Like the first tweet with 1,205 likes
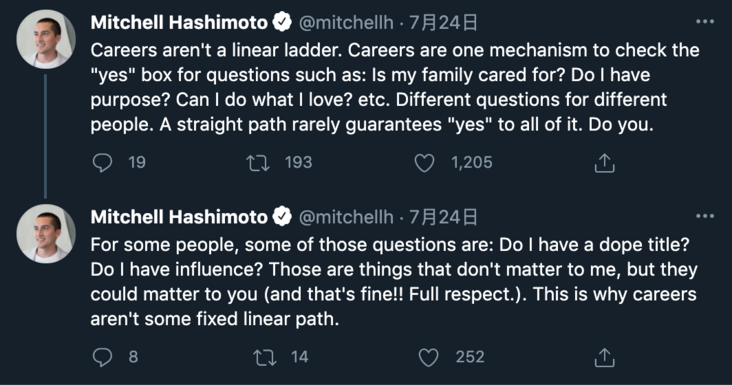The image size is (732, 385). tap(424, 163)
